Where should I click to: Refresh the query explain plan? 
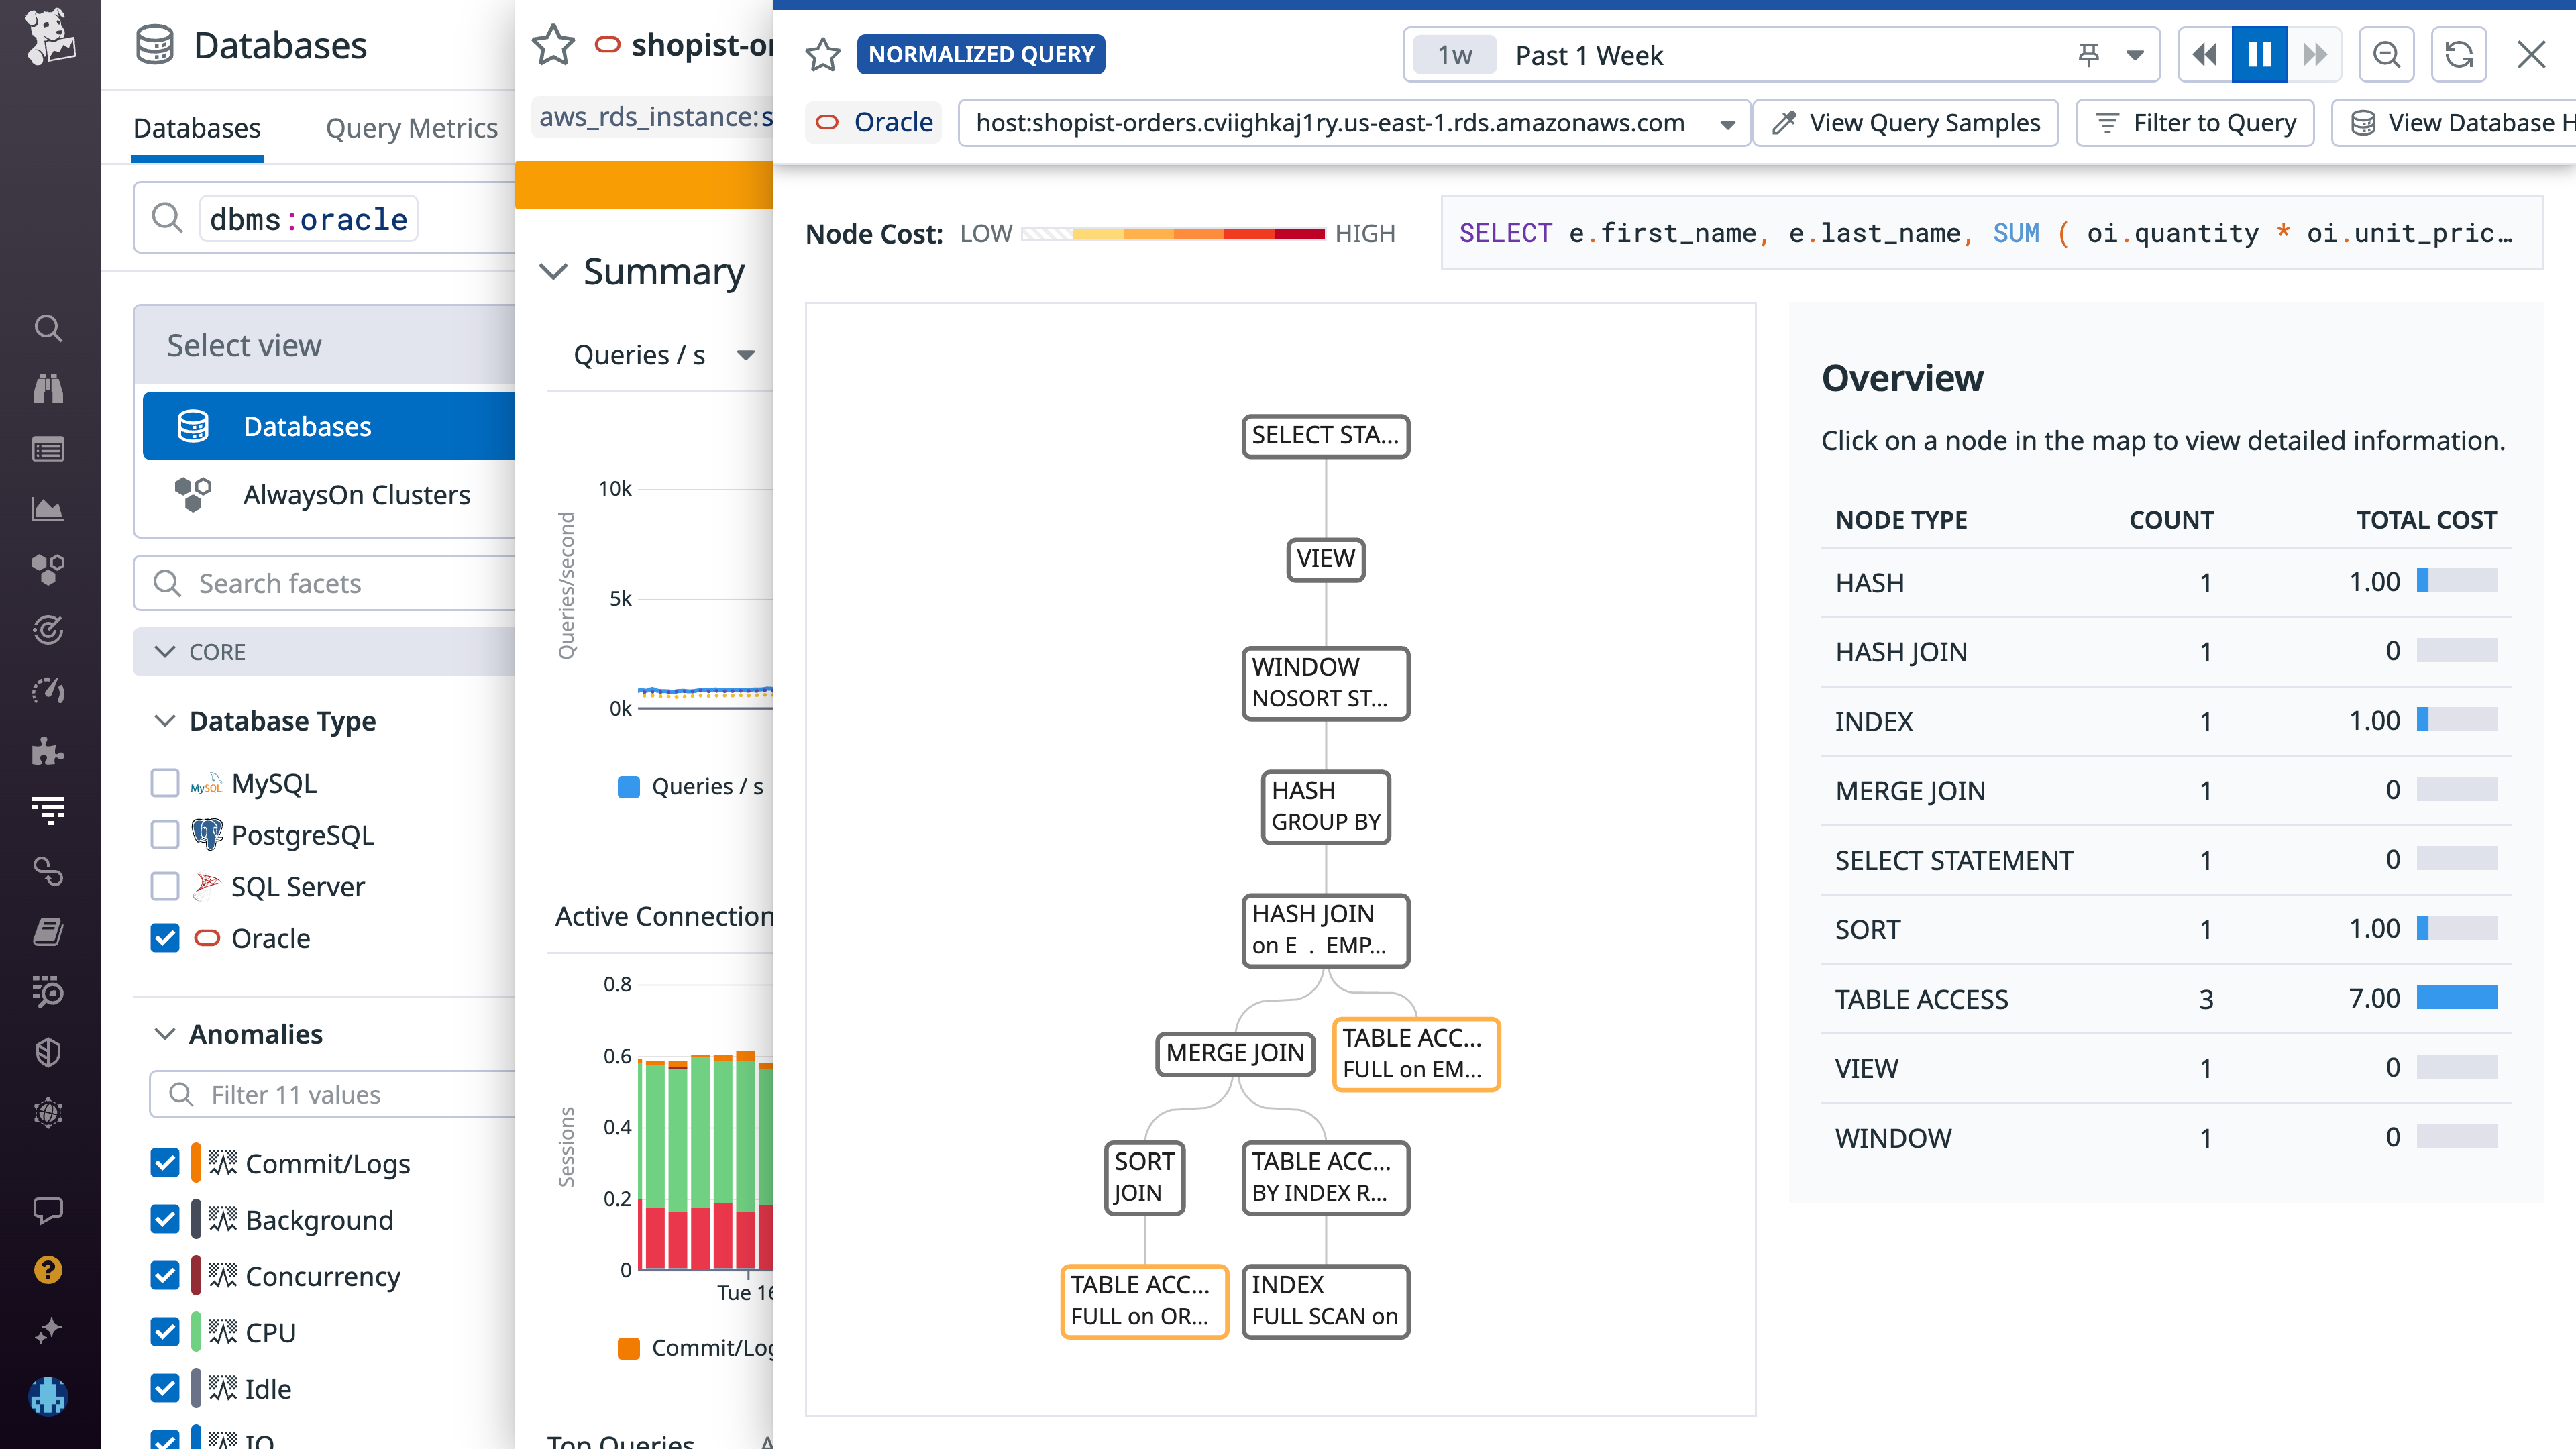point(2459,54)
